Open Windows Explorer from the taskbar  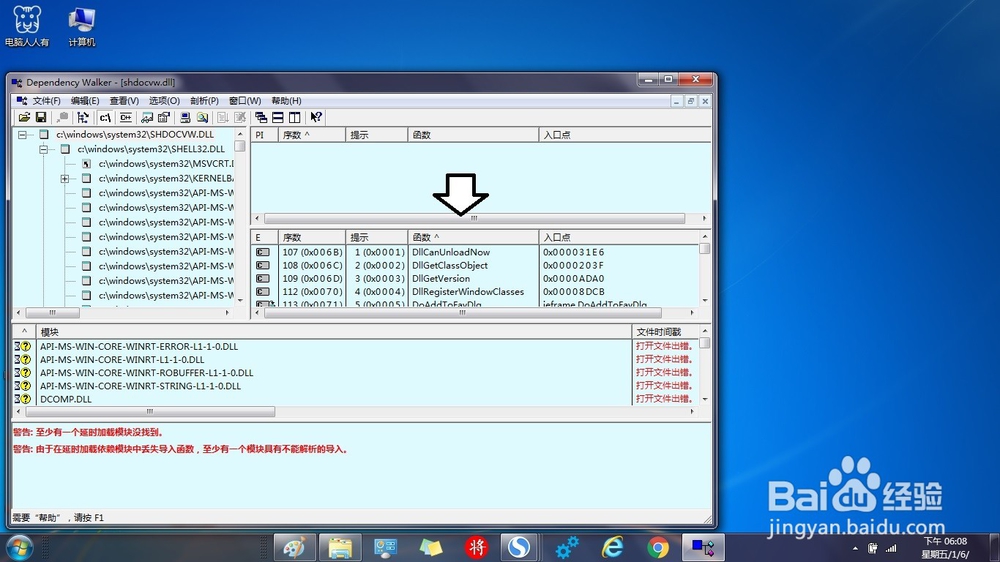point(340,547)
